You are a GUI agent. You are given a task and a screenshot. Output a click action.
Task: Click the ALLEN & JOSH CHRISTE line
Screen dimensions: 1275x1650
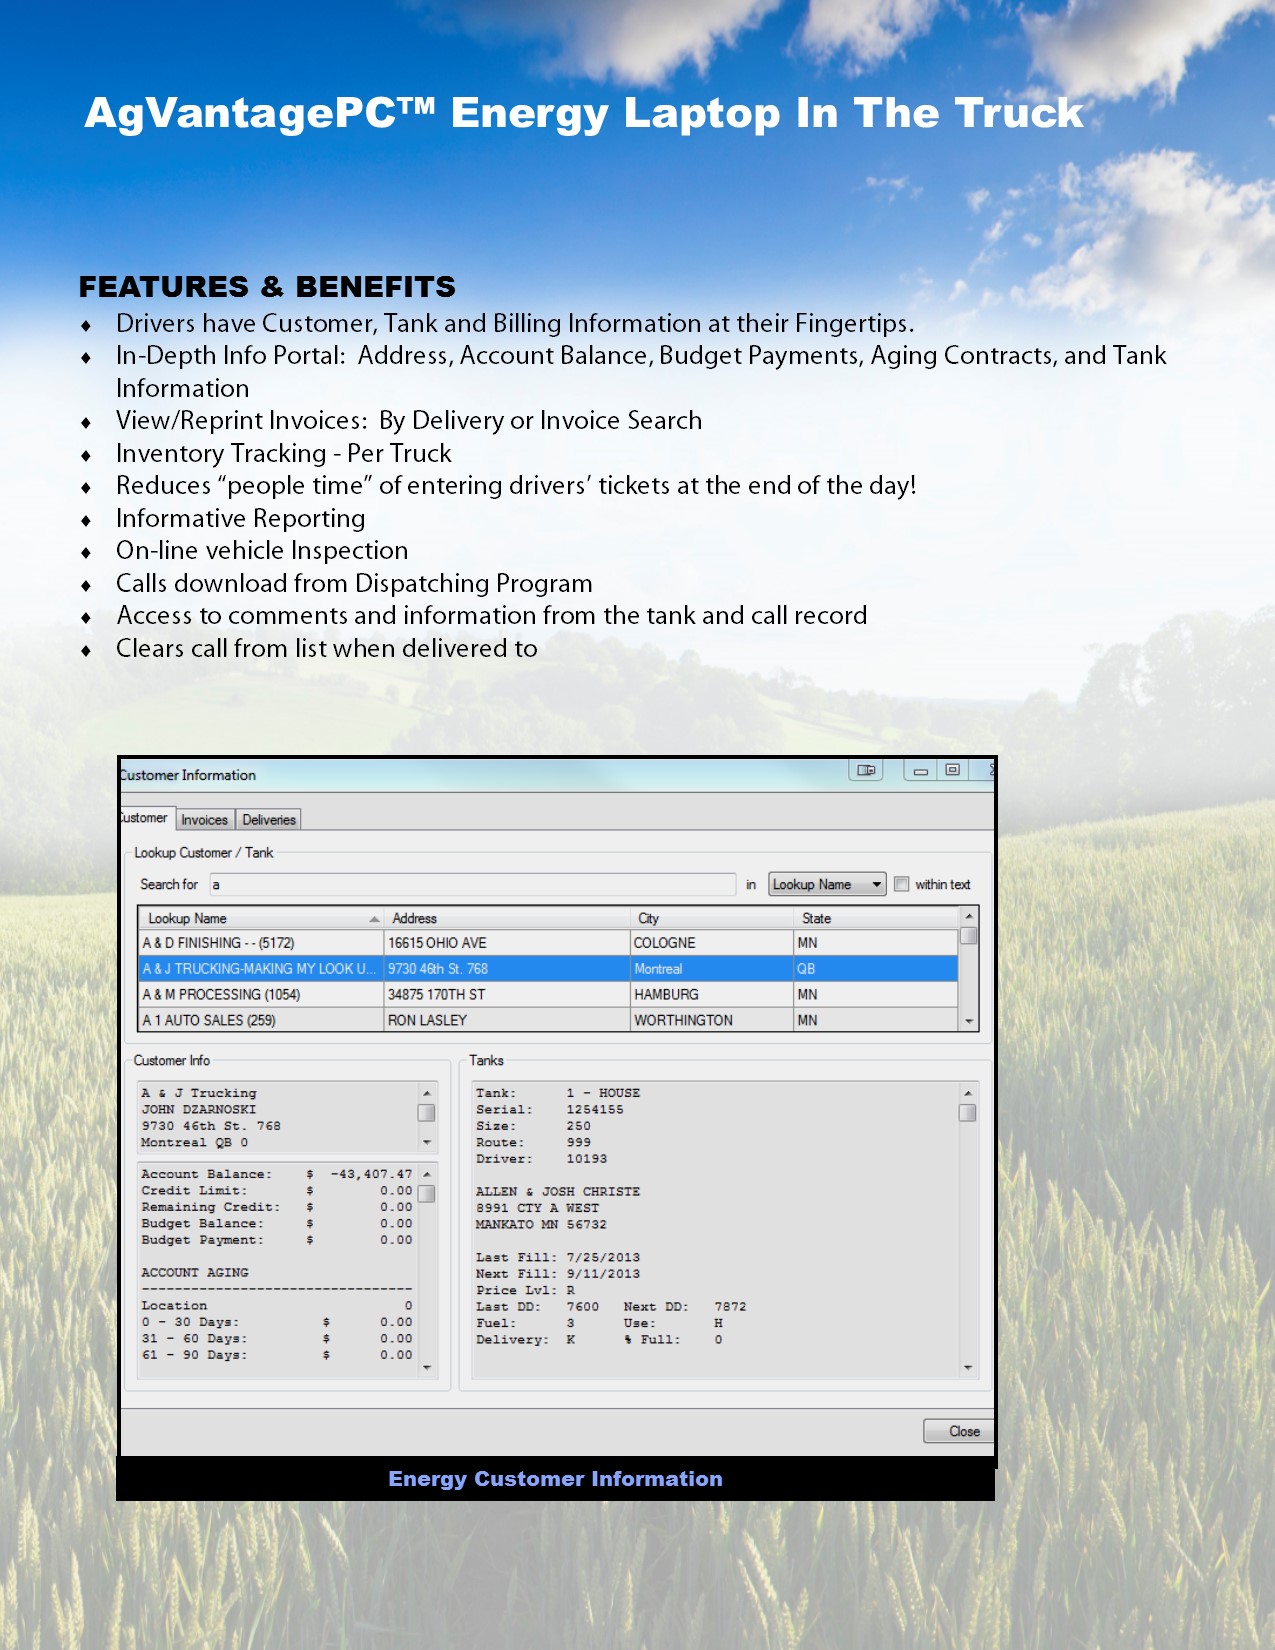point(558,1192)
